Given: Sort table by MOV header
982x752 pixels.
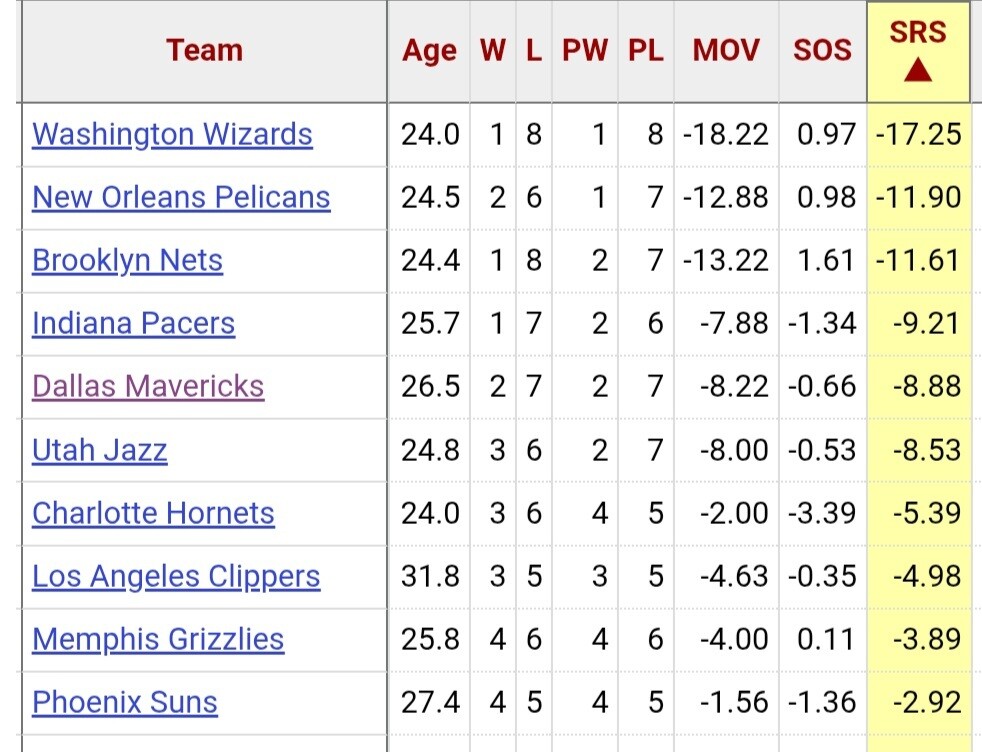Looking at the screenshot, I should pyautogui.click(x=726, y=50).
